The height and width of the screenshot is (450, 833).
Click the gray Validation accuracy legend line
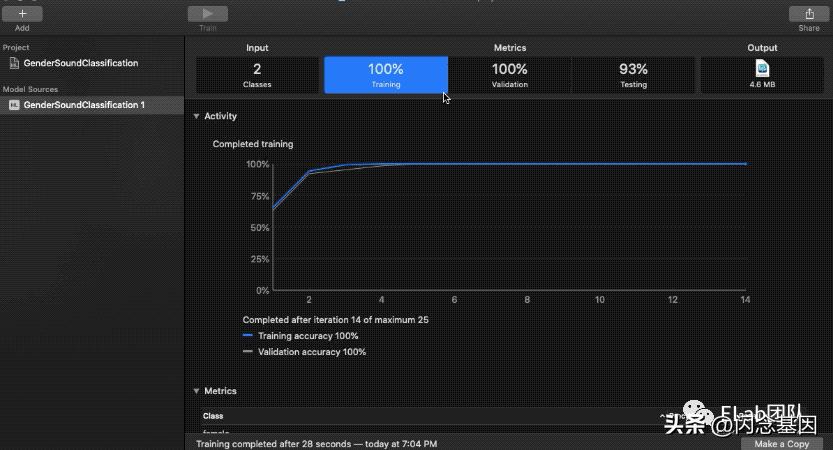248,352
